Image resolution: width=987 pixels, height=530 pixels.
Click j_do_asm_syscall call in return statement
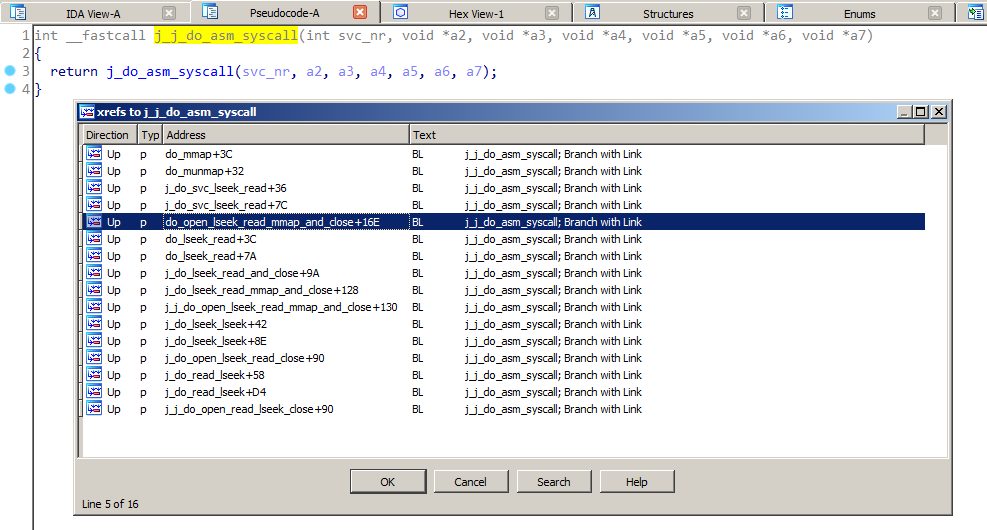(x=170, y=72)
